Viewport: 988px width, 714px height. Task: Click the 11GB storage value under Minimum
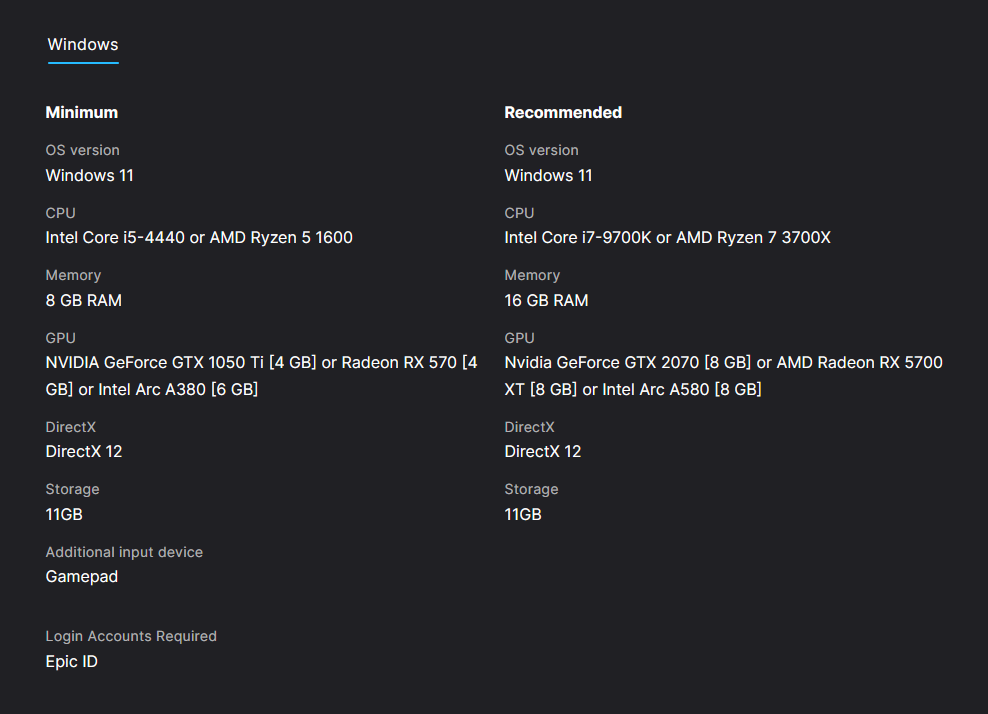(64, 515)
